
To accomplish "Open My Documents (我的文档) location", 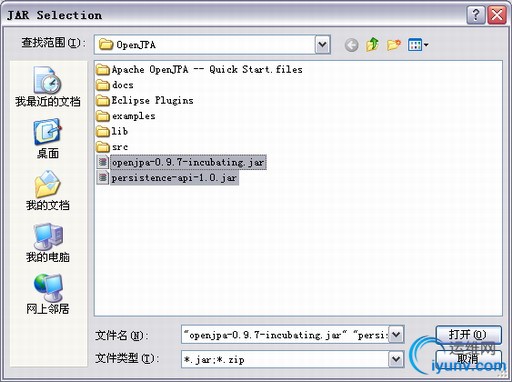I will [48, 191].
